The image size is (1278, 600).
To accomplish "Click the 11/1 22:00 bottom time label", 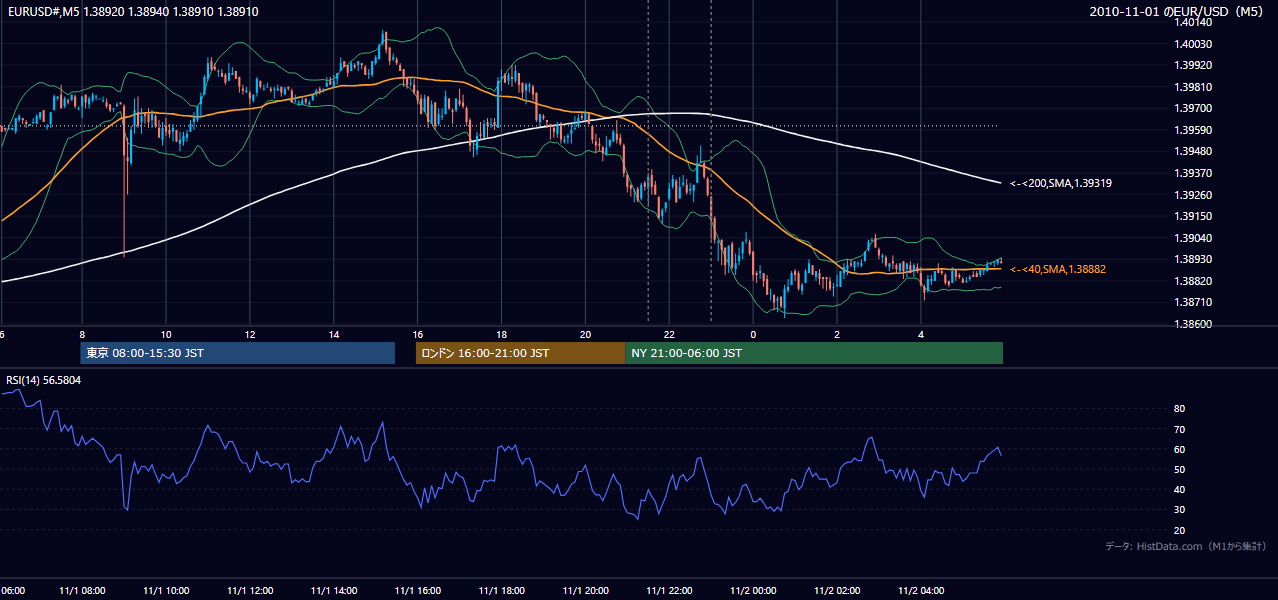I will point(670,590).
